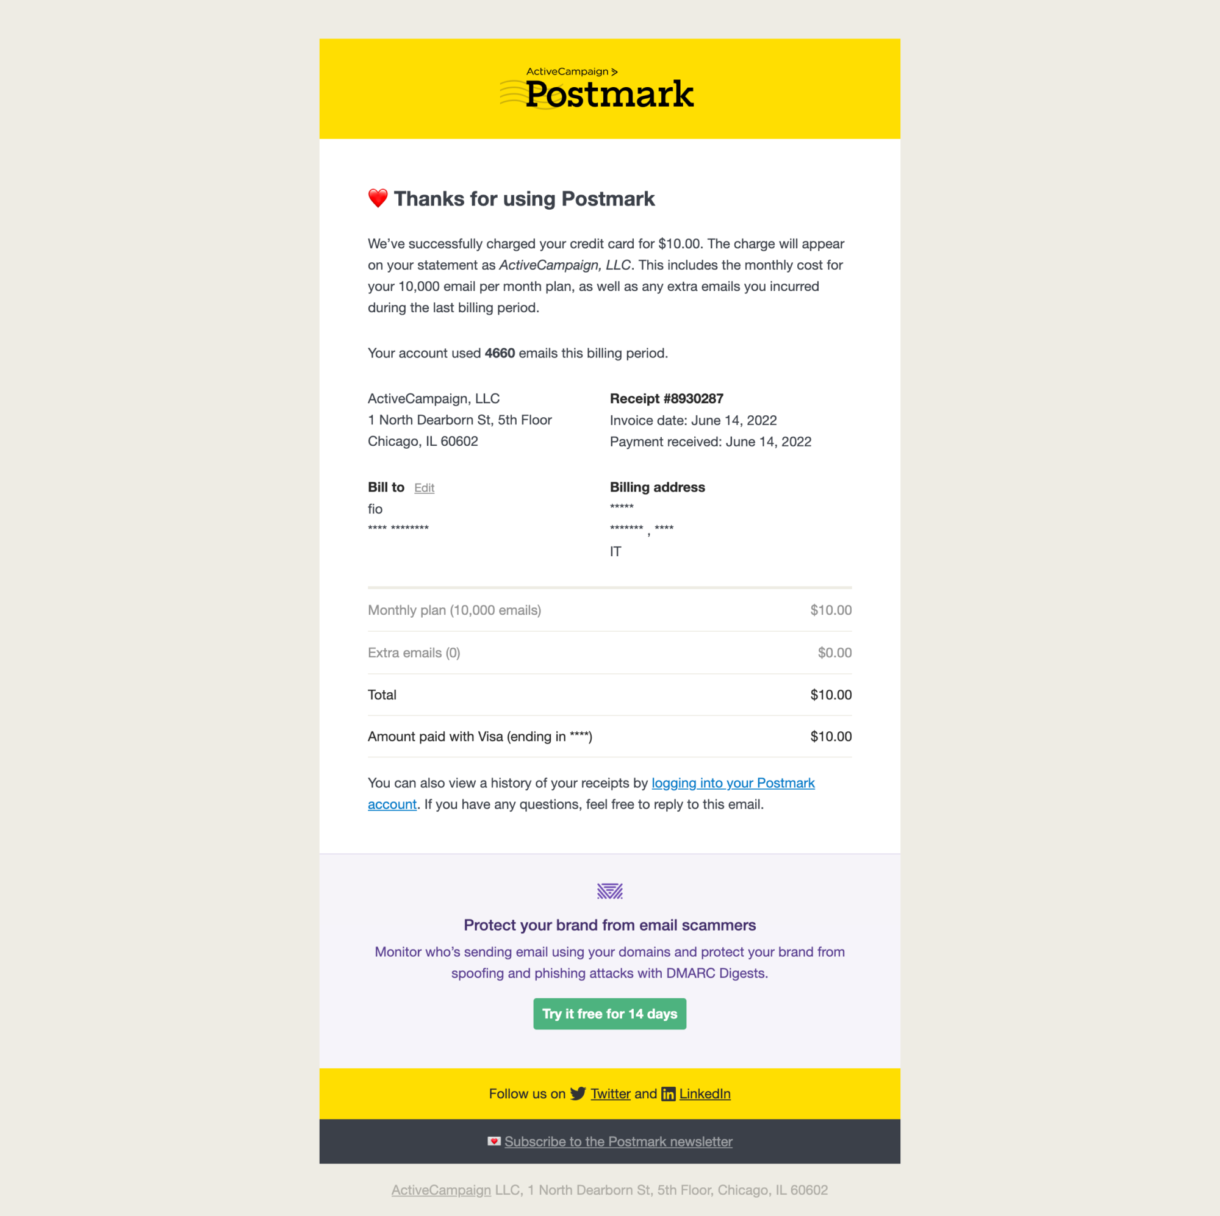Open the Twitter text link in footer
Viewport: 1220px width, 1216px height.
pyautogui.click(x=610, y=1094)
